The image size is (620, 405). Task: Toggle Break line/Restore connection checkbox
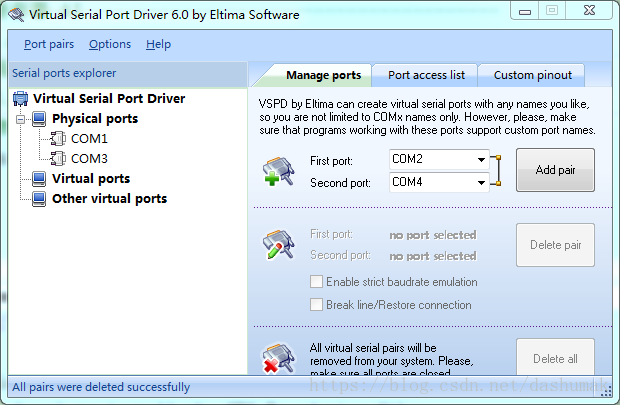click(x=316, y=305)
